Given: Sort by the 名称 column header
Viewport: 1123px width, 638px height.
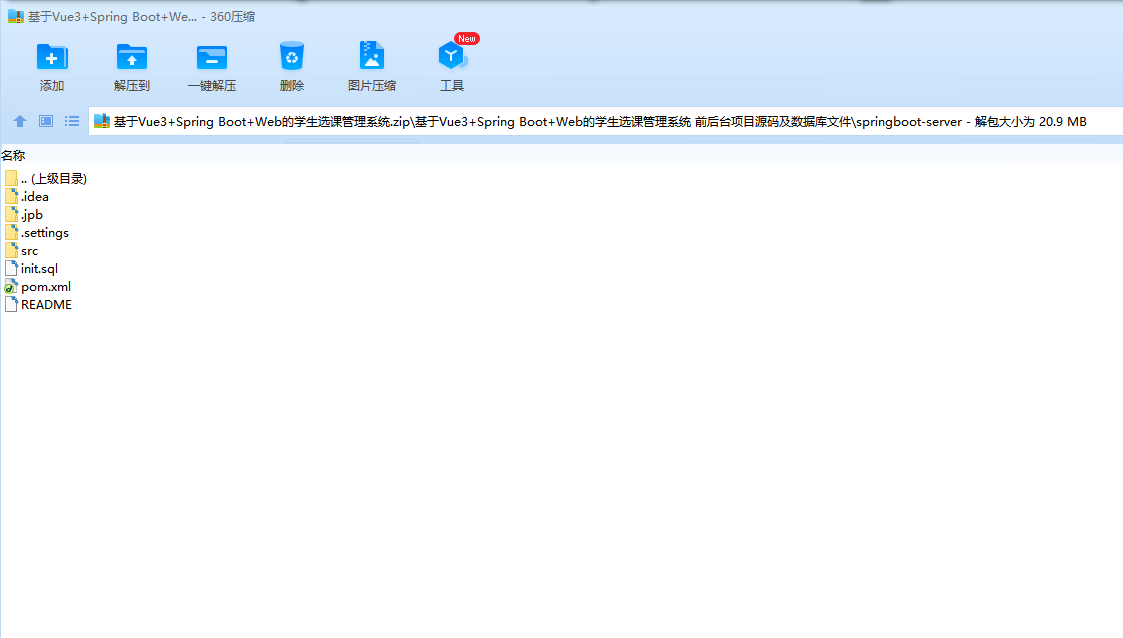Looking at the screenshot, I should (13, 155).
